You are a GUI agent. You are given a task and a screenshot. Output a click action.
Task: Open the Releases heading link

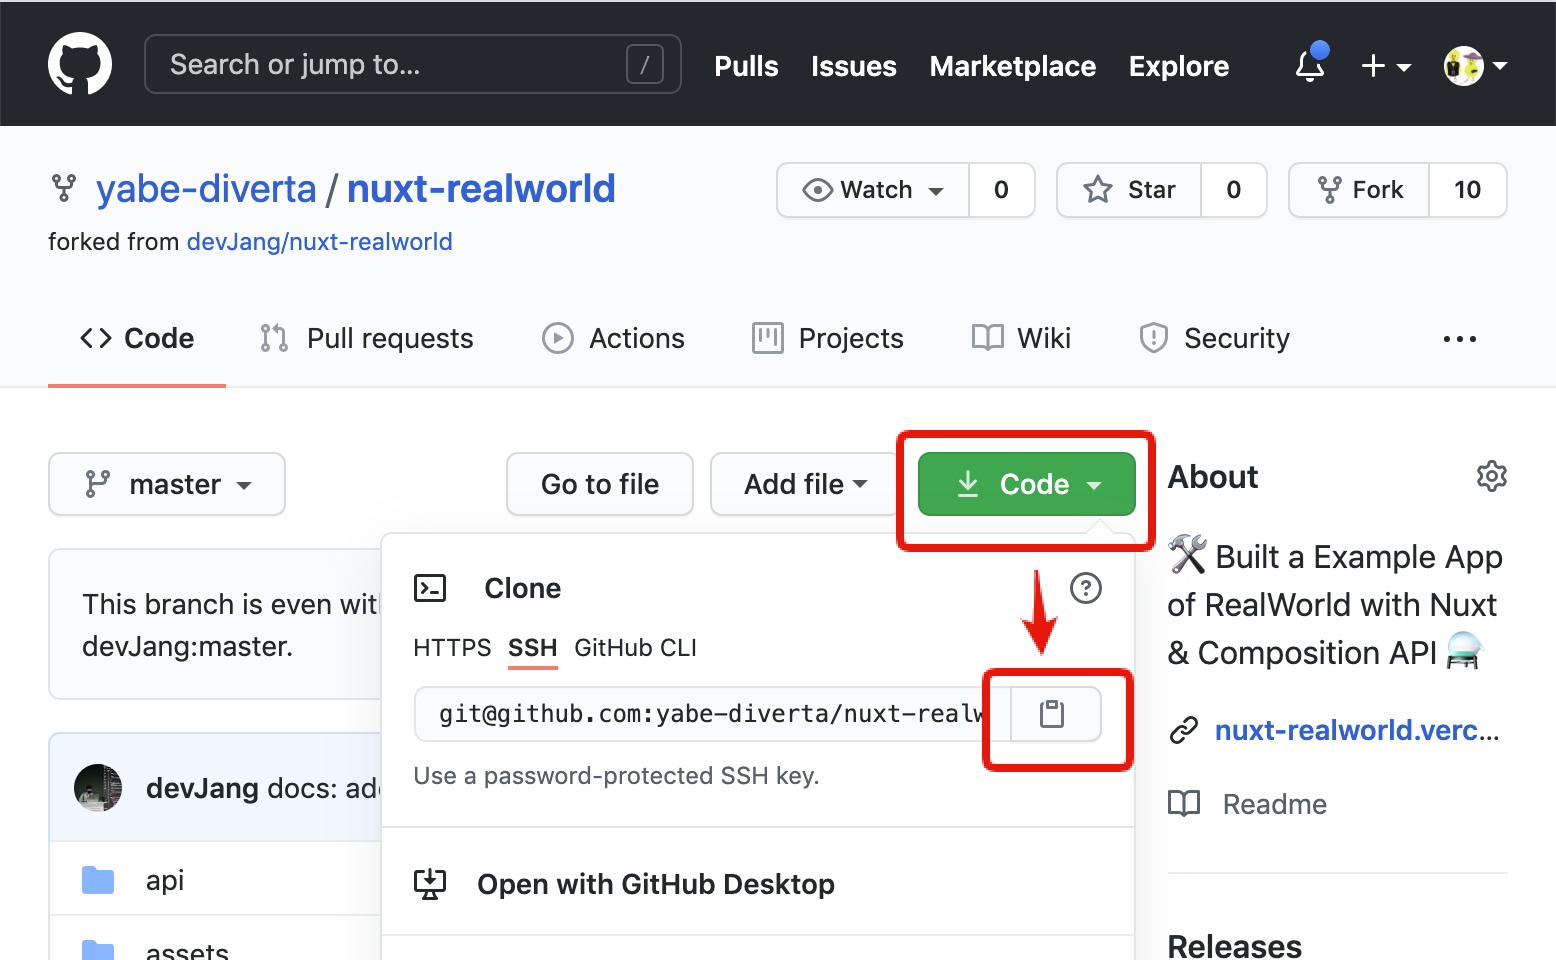pos(1235,946)
